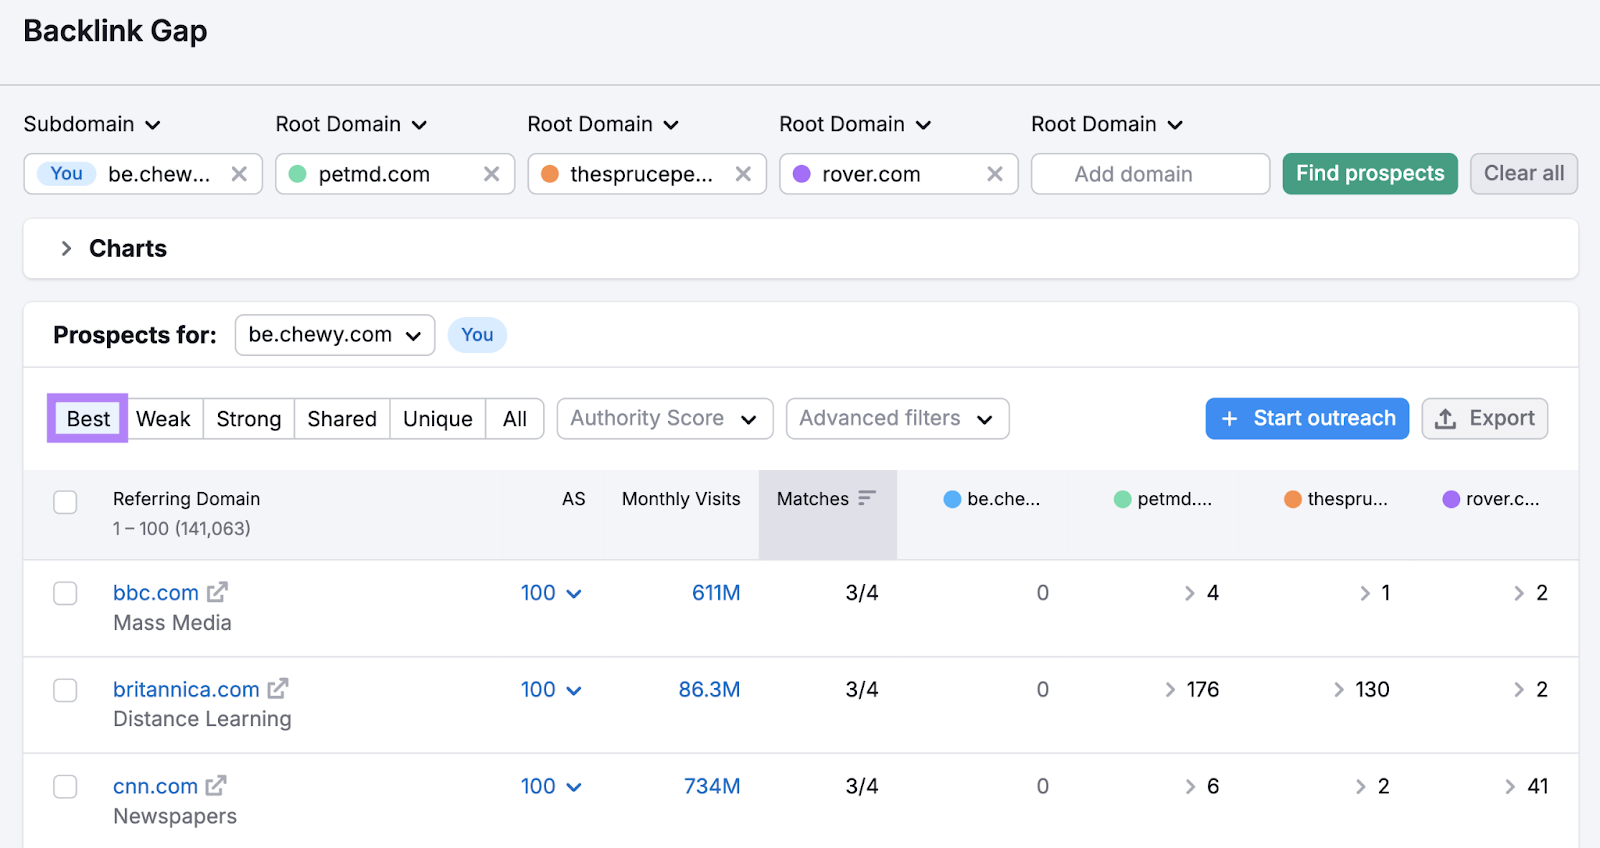The width and height of the screenshot is (1600, 848).
Task: Select the Strong prospects tab
Action: (x=248, y=419)
